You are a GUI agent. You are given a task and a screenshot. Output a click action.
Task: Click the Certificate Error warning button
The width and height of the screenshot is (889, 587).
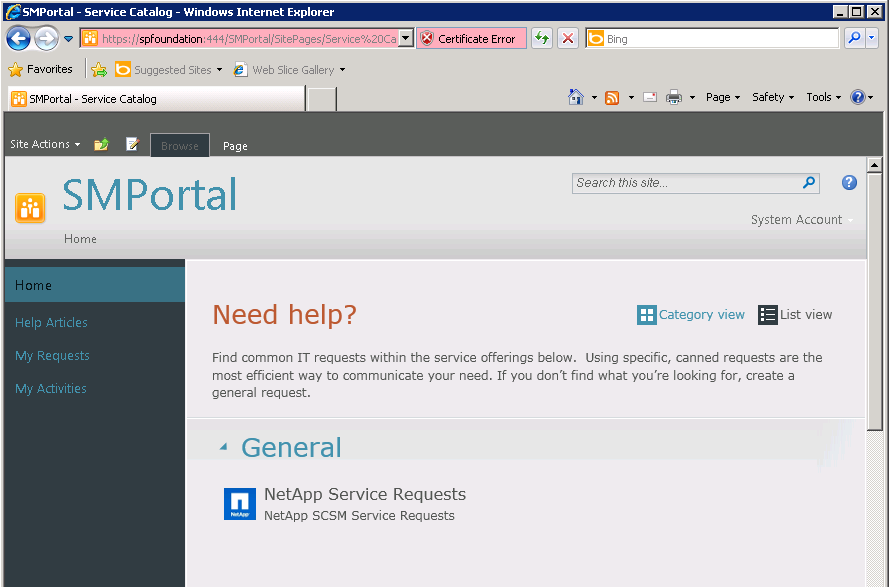point(470,39)
